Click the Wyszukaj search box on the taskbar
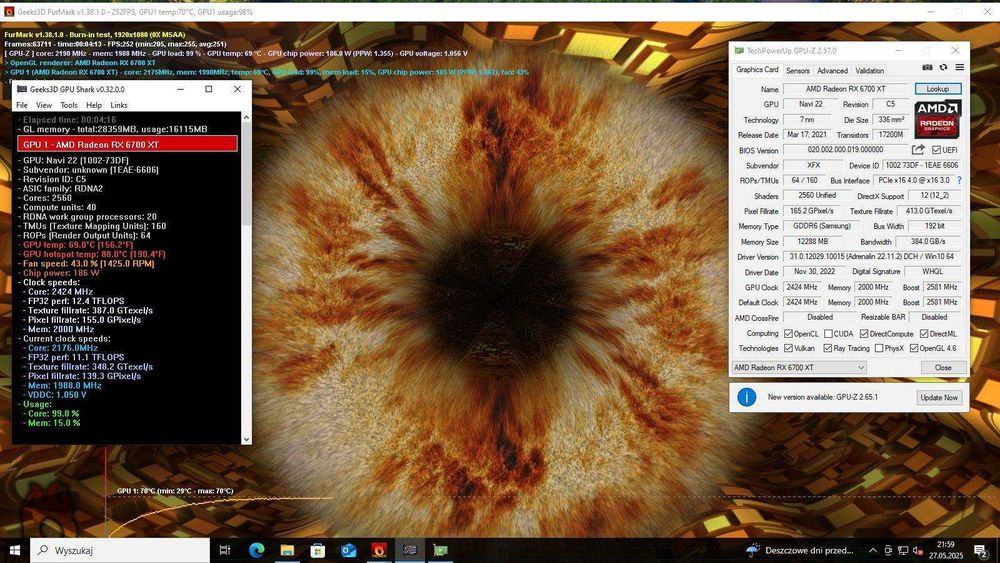Viewport: 1000px width, 563px height. 119,550
